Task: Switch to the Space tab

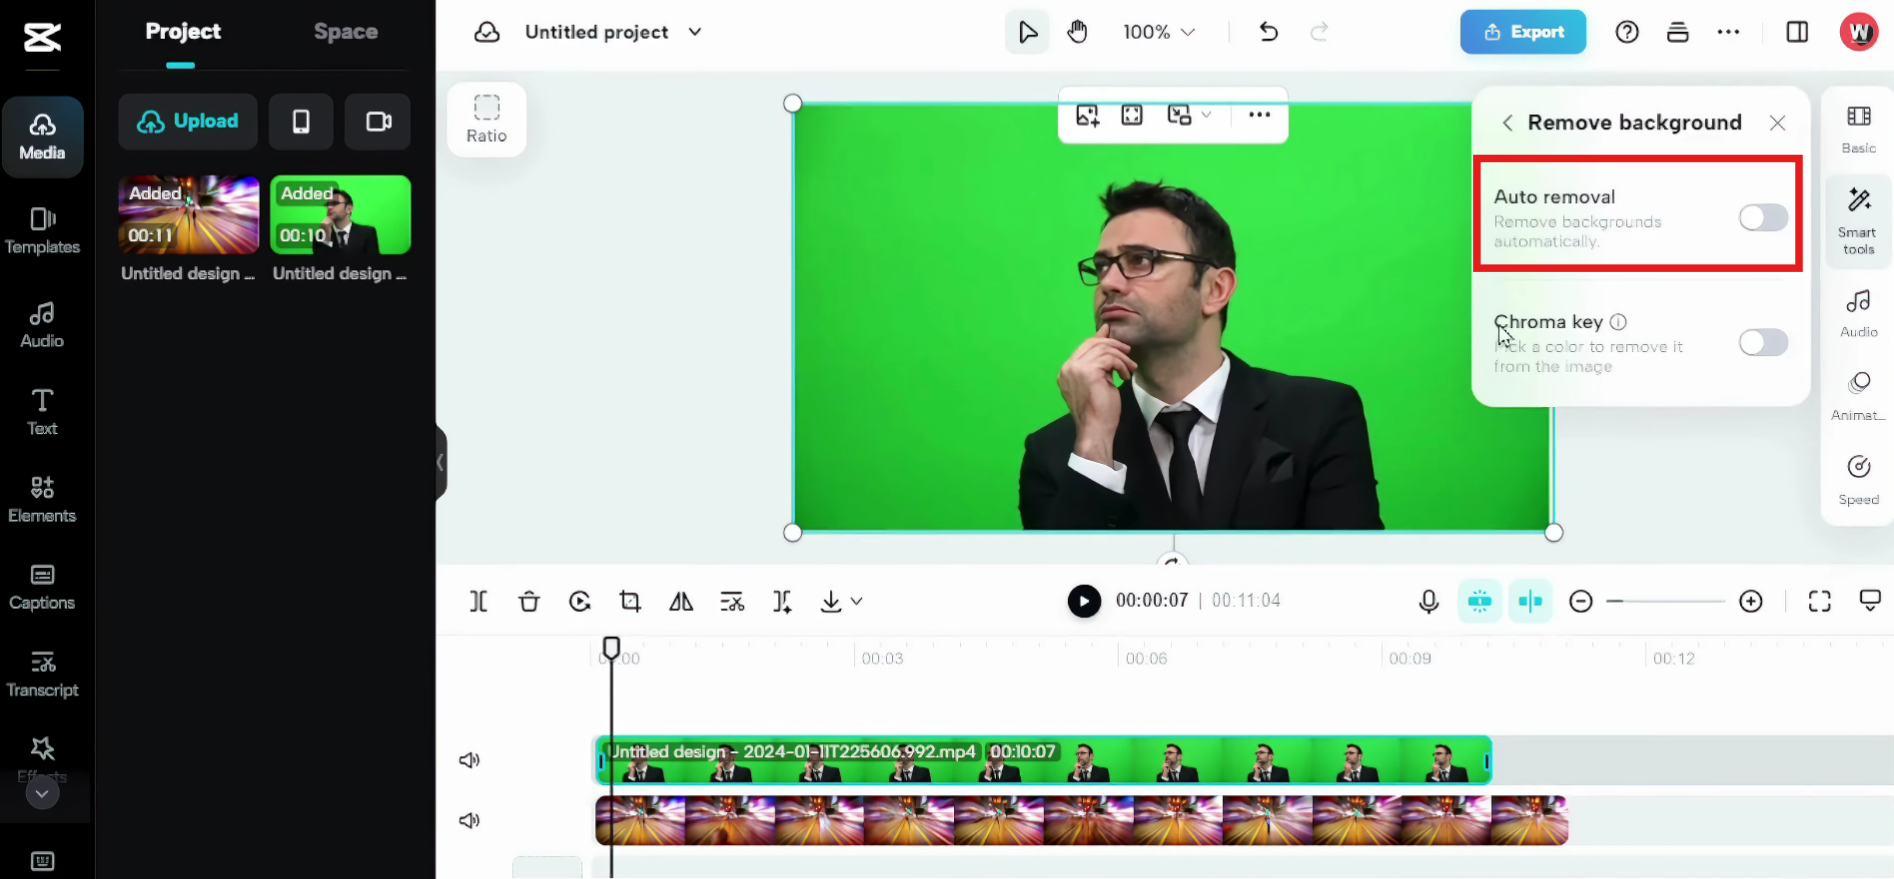Action: [x=346, y=32]
